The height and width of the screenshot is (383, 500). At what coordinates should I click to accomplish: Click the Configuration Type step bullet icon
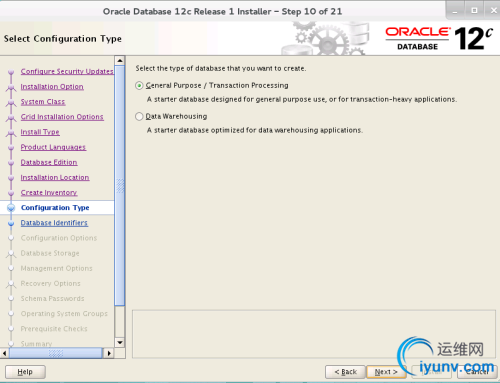[11, 208]
